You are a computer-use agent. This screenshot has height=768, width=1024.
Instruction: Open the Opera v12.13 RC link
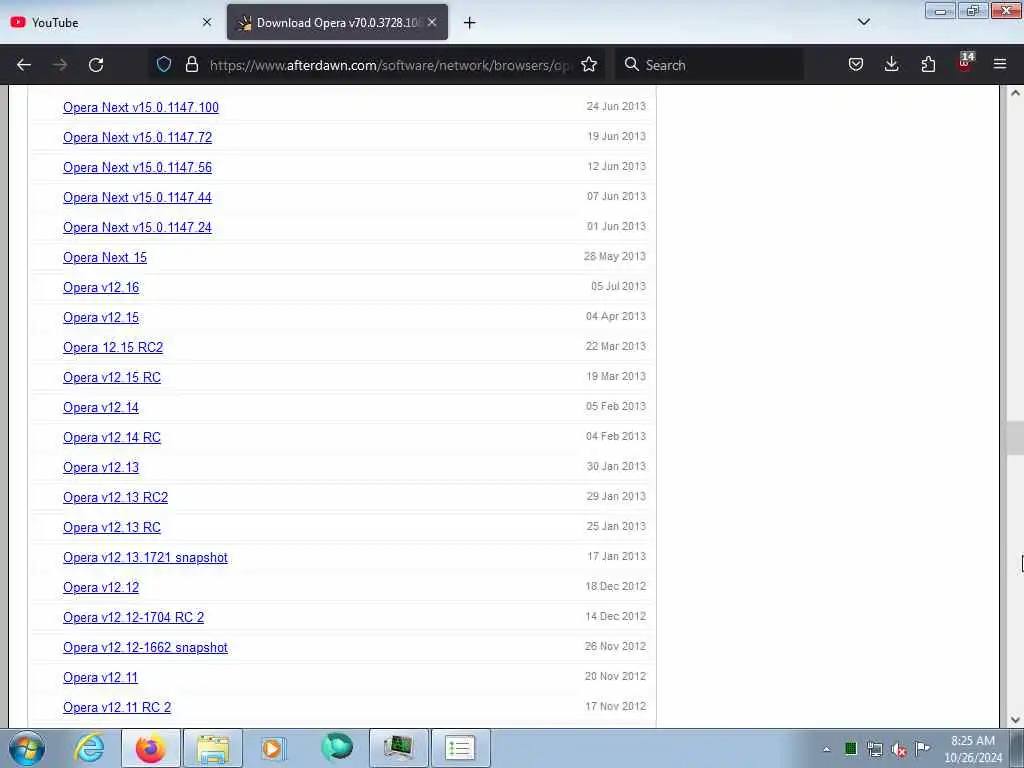click(x=112, y=528)
